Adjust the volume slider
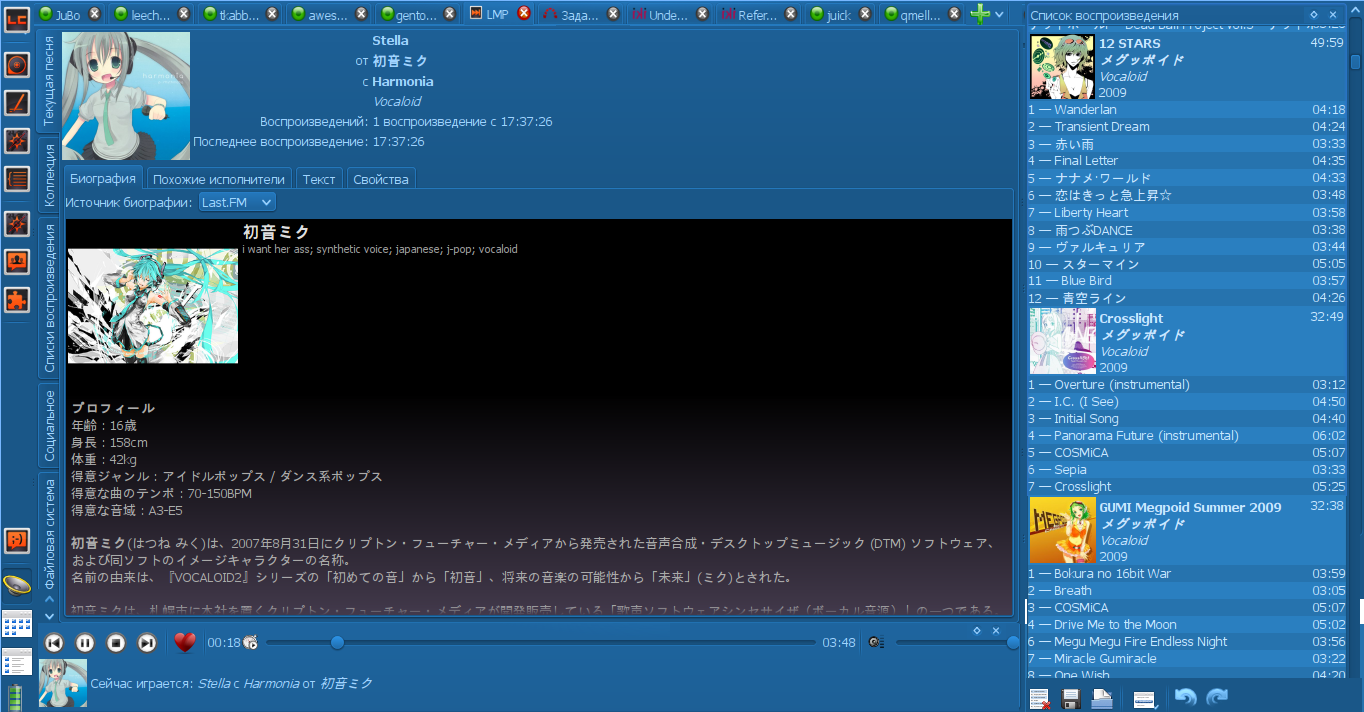 click(x=957, y=642)
